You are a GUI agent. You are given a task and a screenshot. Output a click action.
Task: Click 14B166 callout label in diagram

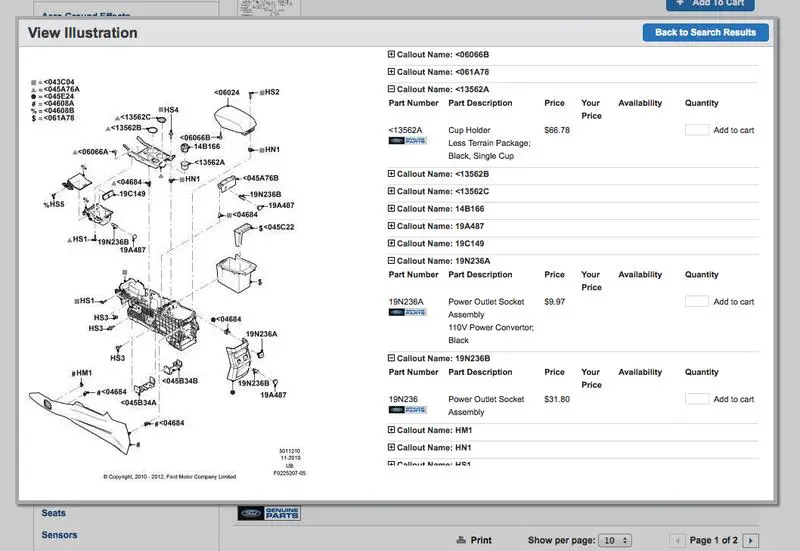207,146
